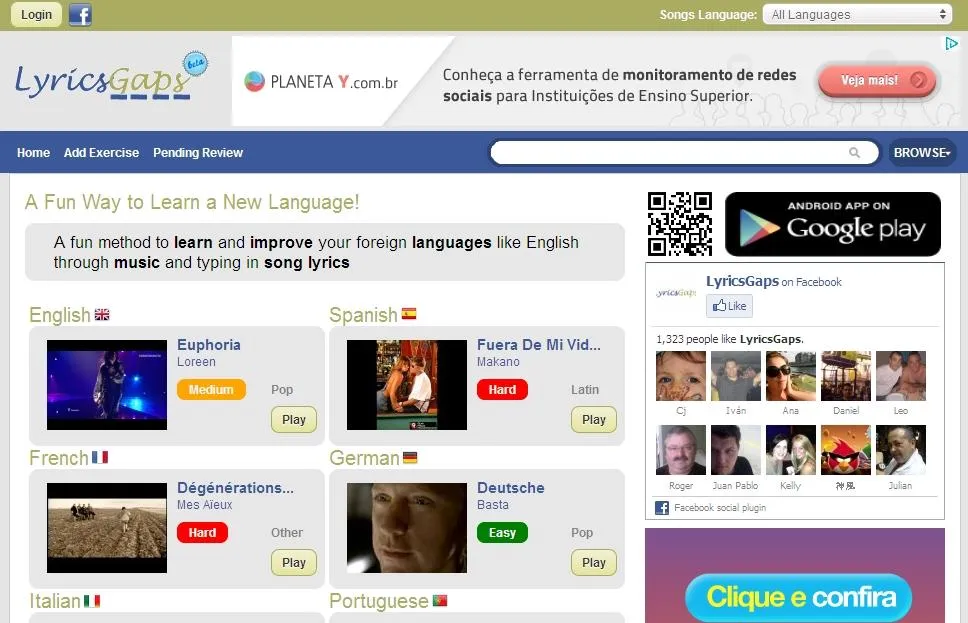Click the QR code image
The height and width of the screenshot is (623, 968).
tap(680, 224)
